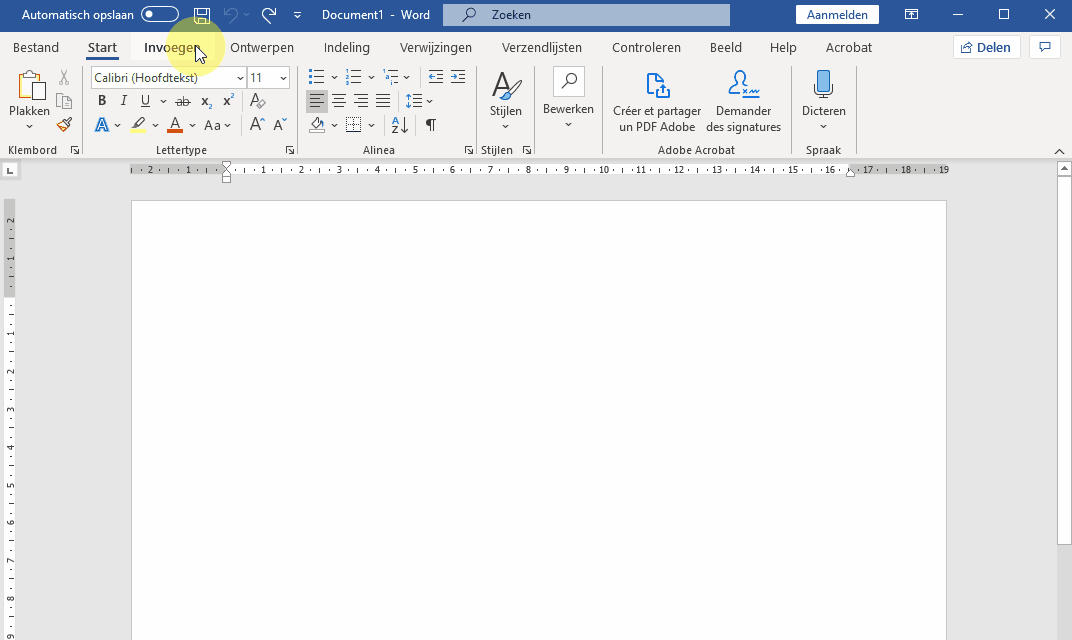The width and height of the screenshot is (1072, 640).
Task: Open the Verzendlijsten tab
Action: 541,47
